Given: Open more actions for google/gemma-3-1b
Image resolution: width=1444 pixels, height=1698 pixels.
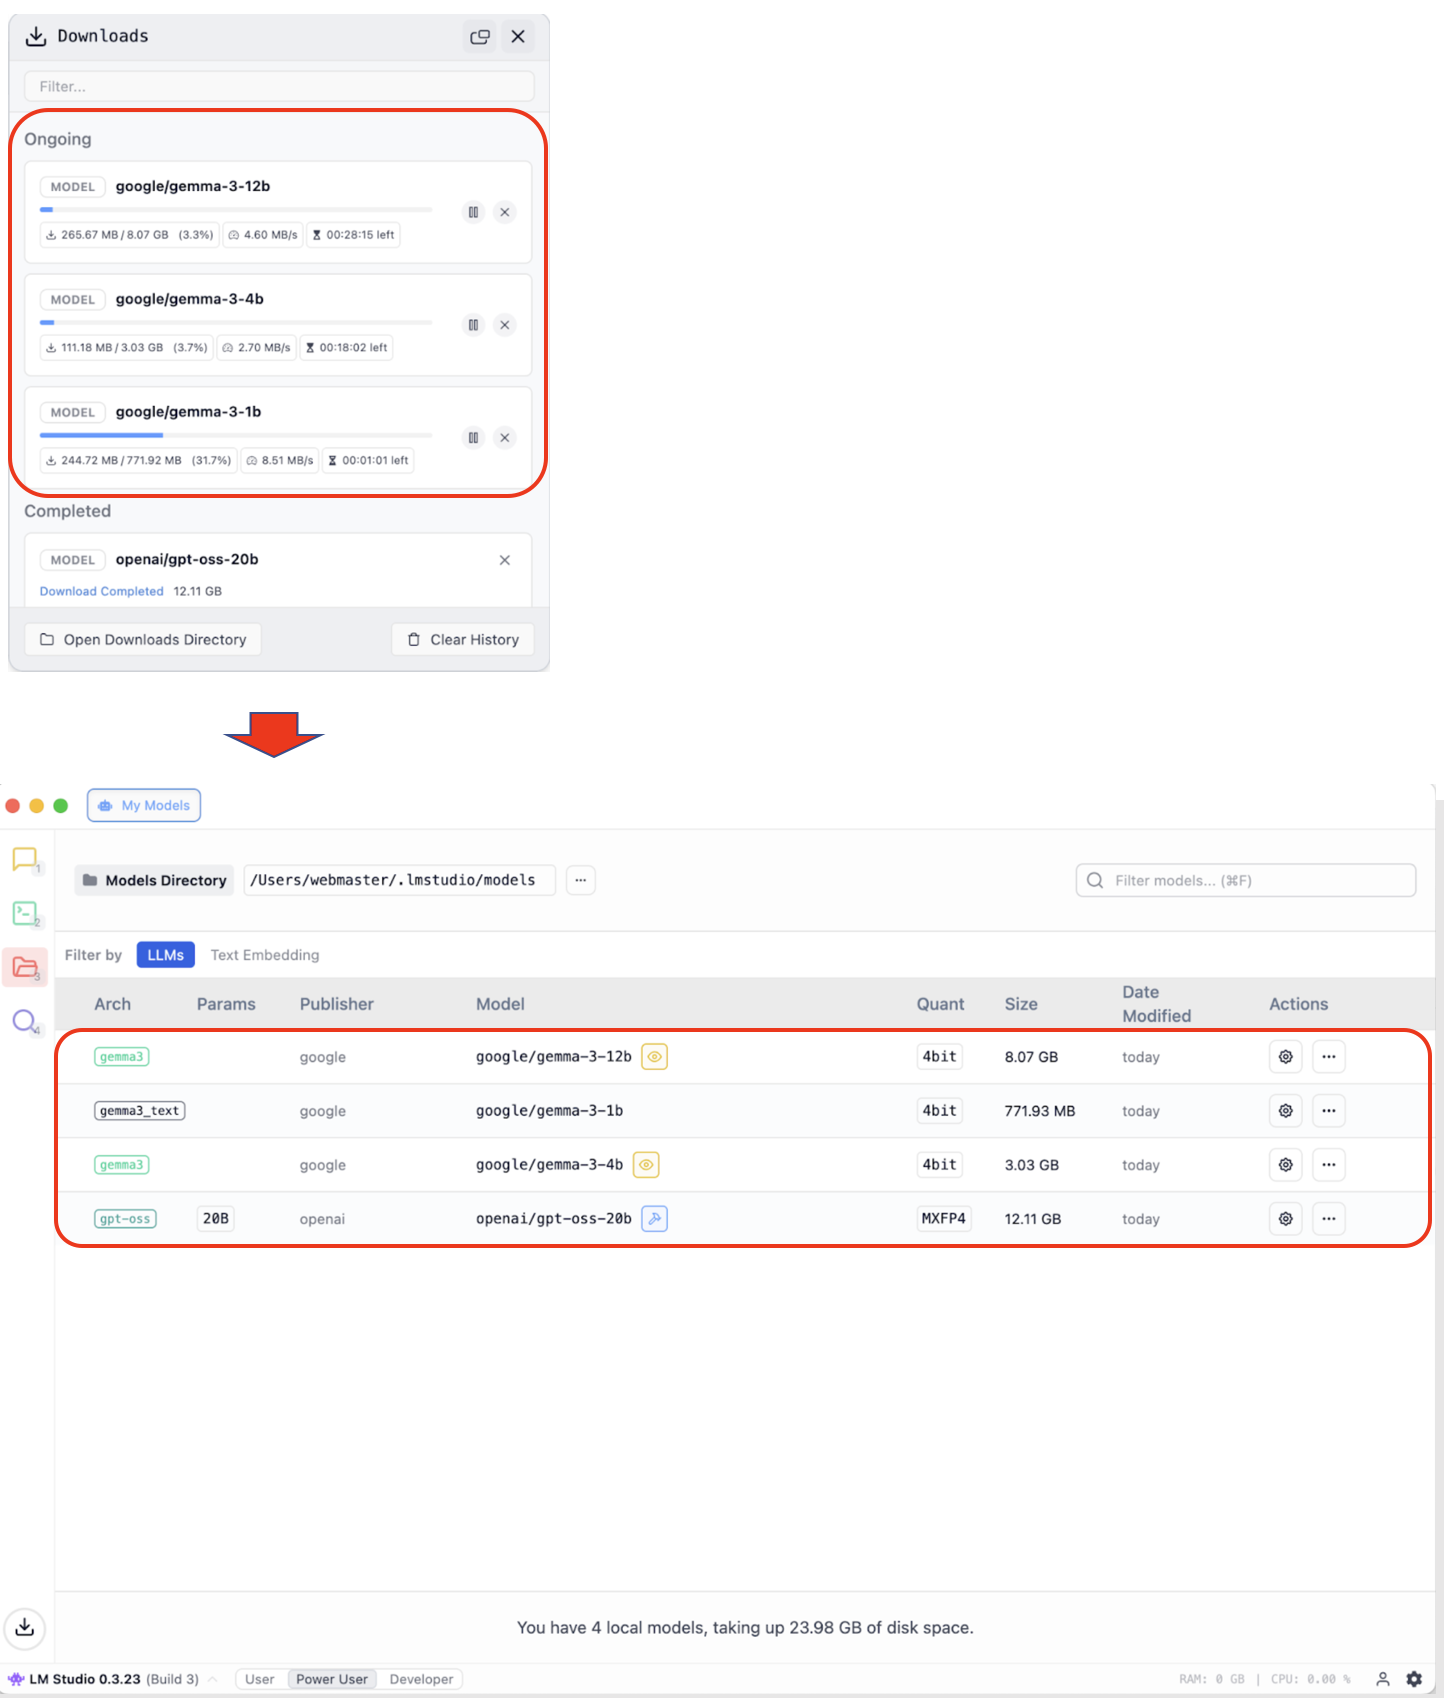Looking at the screenshot, I should point(1329,1111).
